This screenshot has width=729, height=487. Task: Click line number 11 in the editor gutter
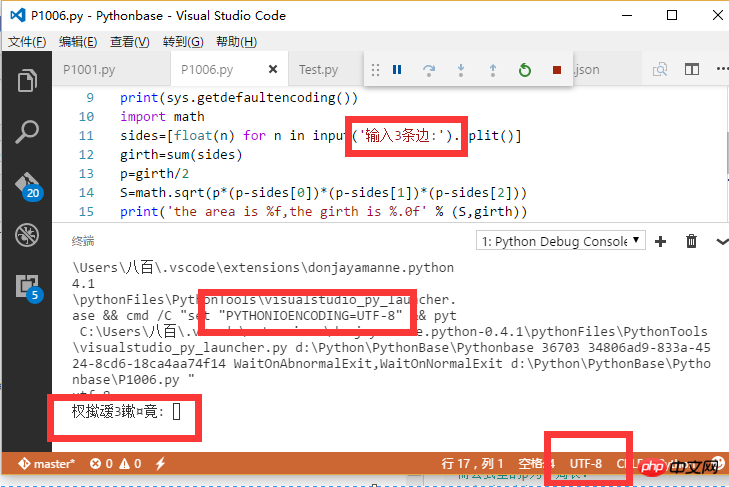tap(86, 136)
